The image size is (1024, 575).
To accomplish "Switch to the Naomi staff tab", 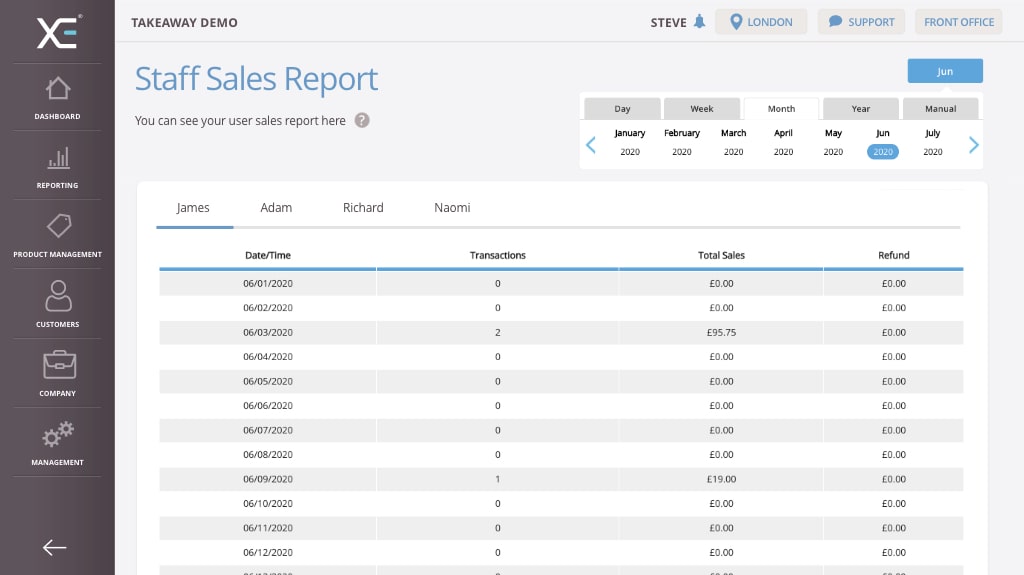I will tap(452, 208).
